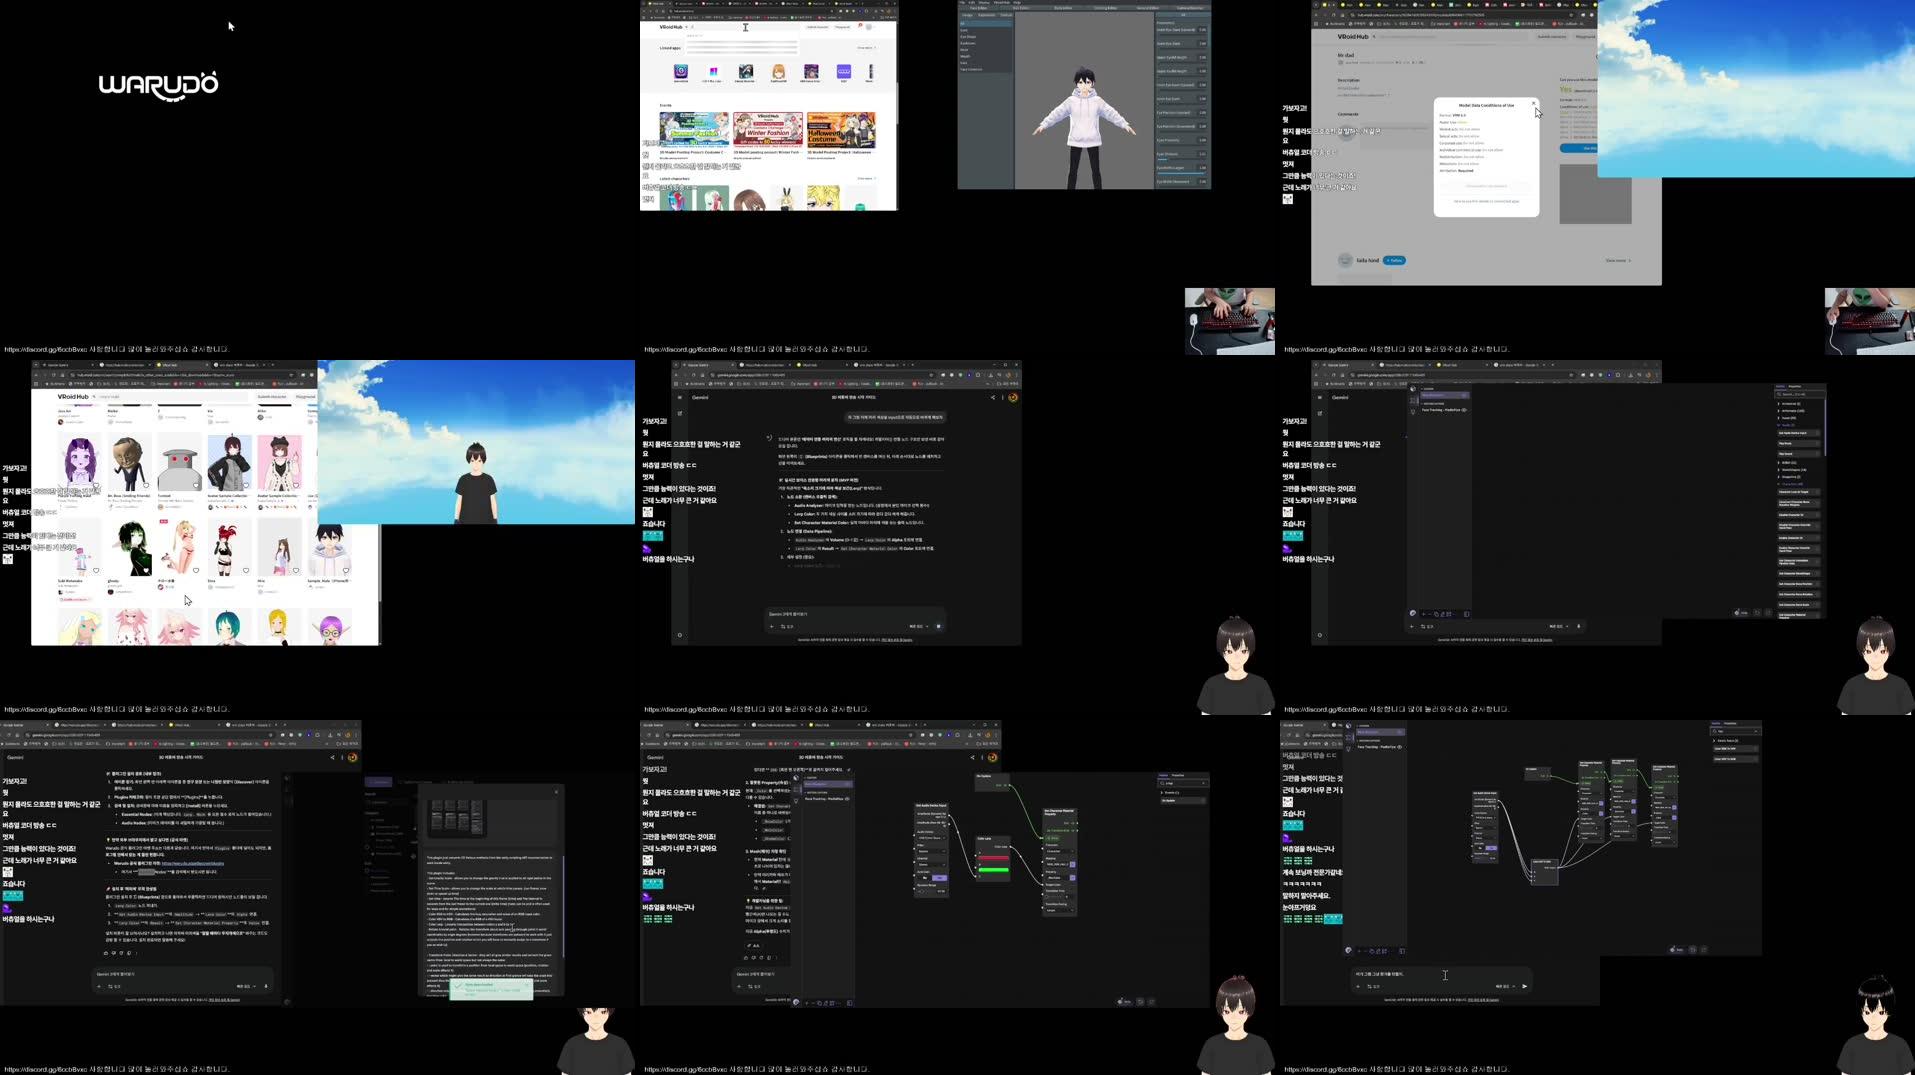Click the share icon above the node graph
This screenshot has width=1915, height=1075.
(x=993, y=397)
